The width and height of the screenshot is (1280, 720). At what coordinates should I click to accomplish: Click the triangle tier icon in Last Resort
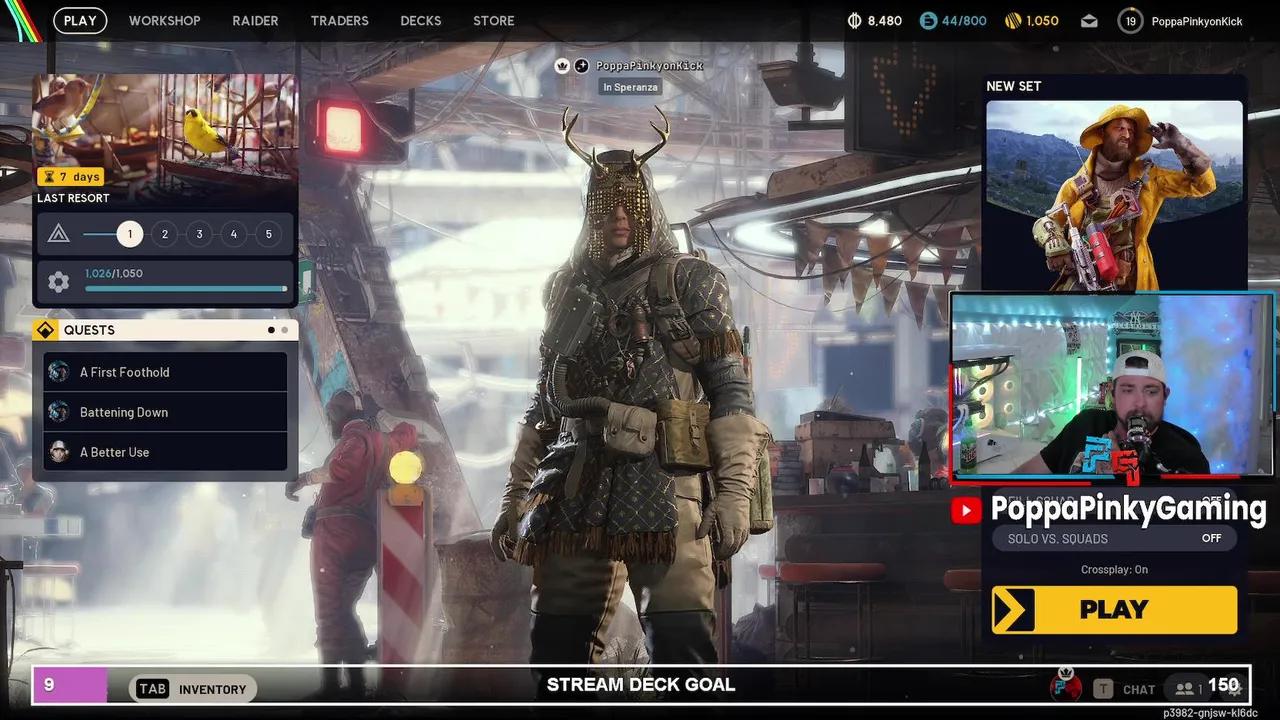(x=58, y=234)
